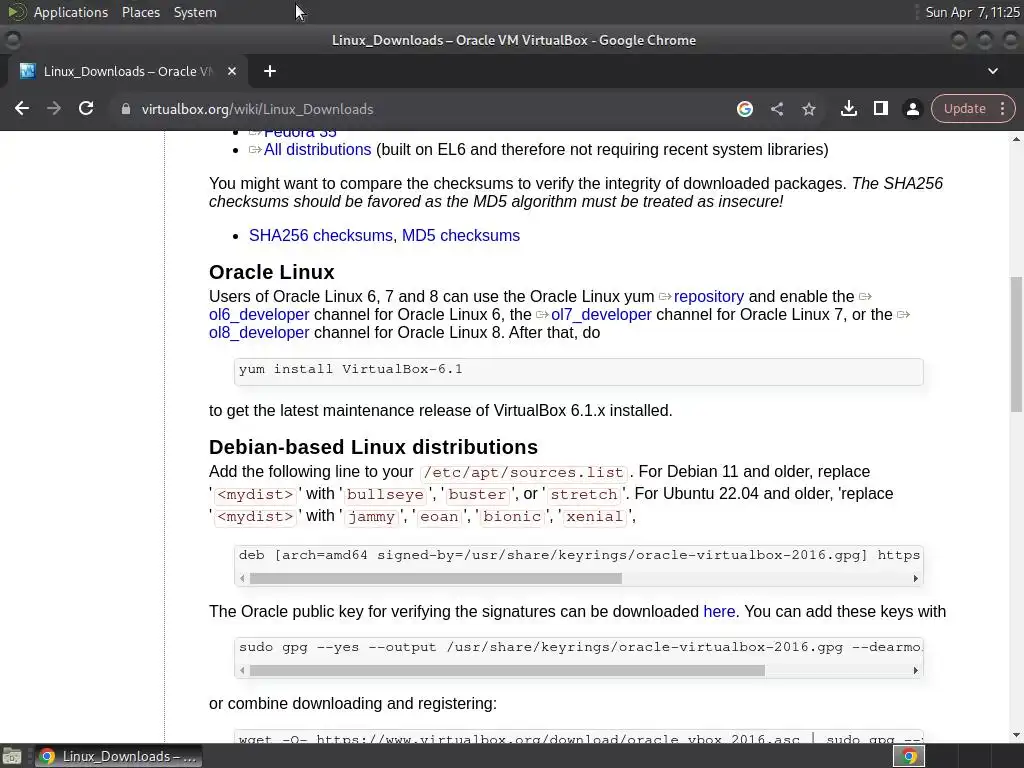Share this page via share icon
The height and width of the screenshot is (768, 1024).
point(776,109)
